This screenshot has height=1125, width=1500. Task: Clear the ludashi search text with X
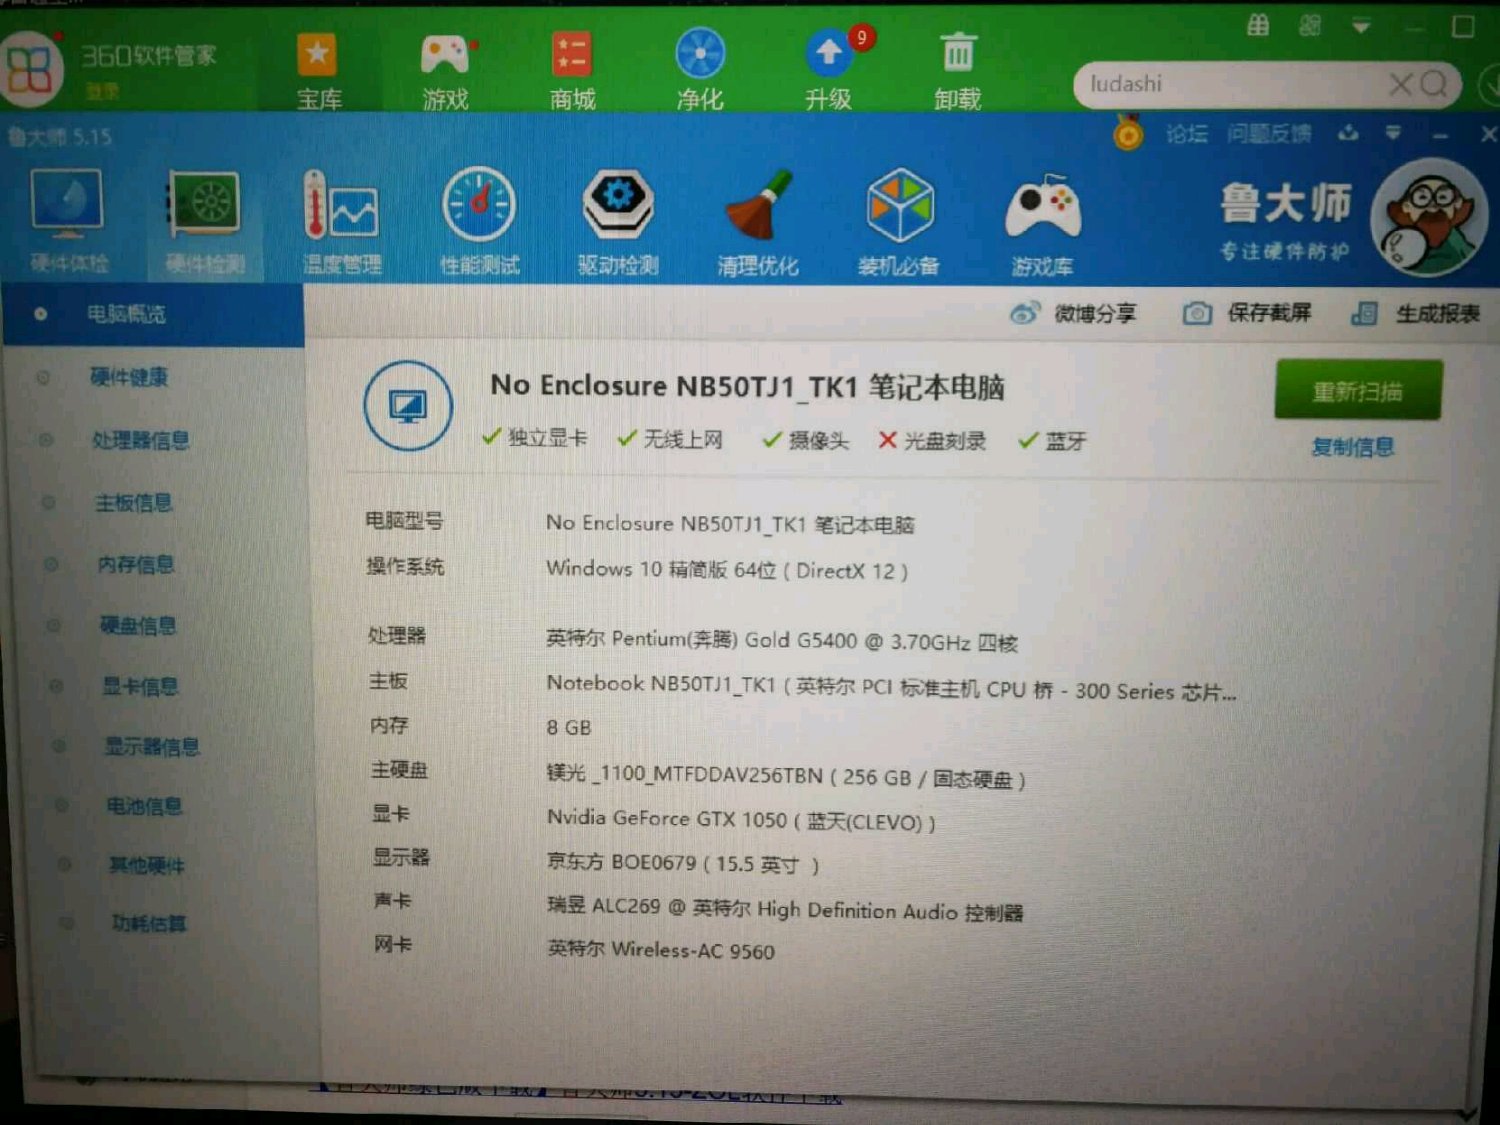pos(1401,85)
